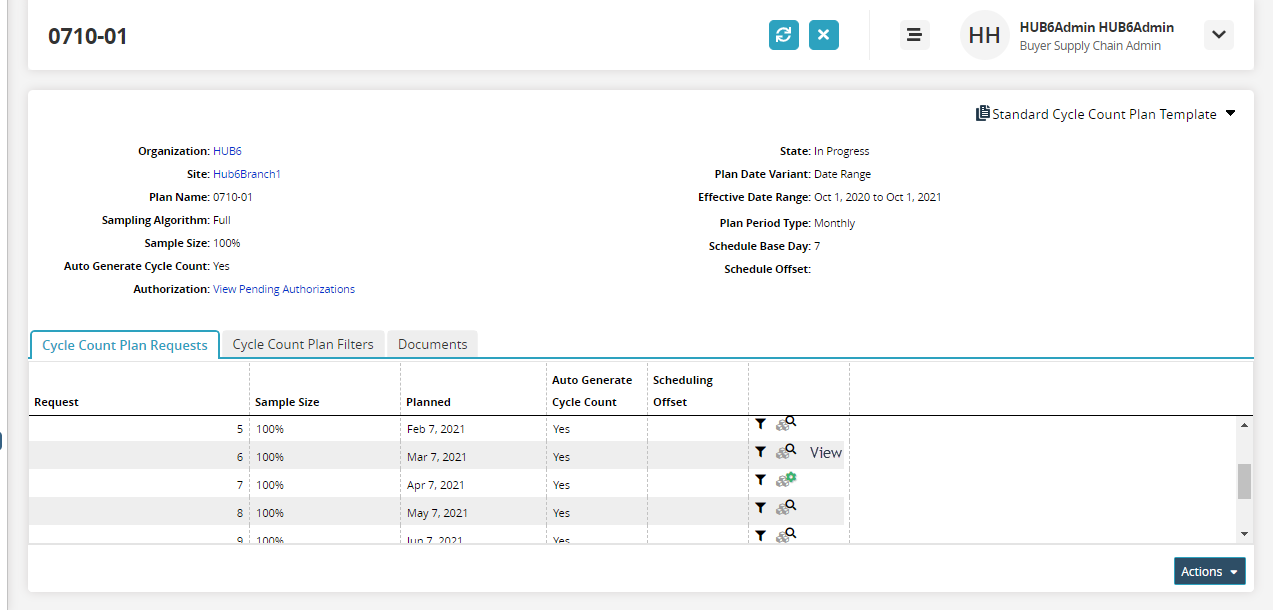
Task: Click the filter icon in request 8 row
Action: pyautogui.click(x=761, y=508)
